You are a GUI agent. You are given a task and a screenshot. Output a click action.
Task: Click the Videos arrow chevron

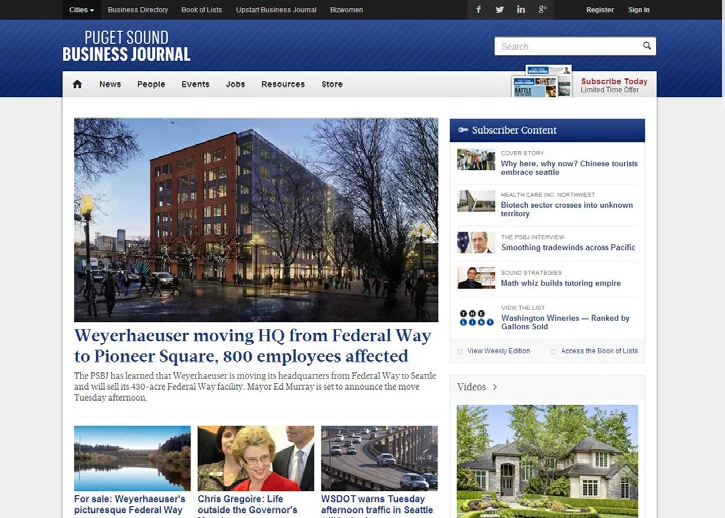495,387
